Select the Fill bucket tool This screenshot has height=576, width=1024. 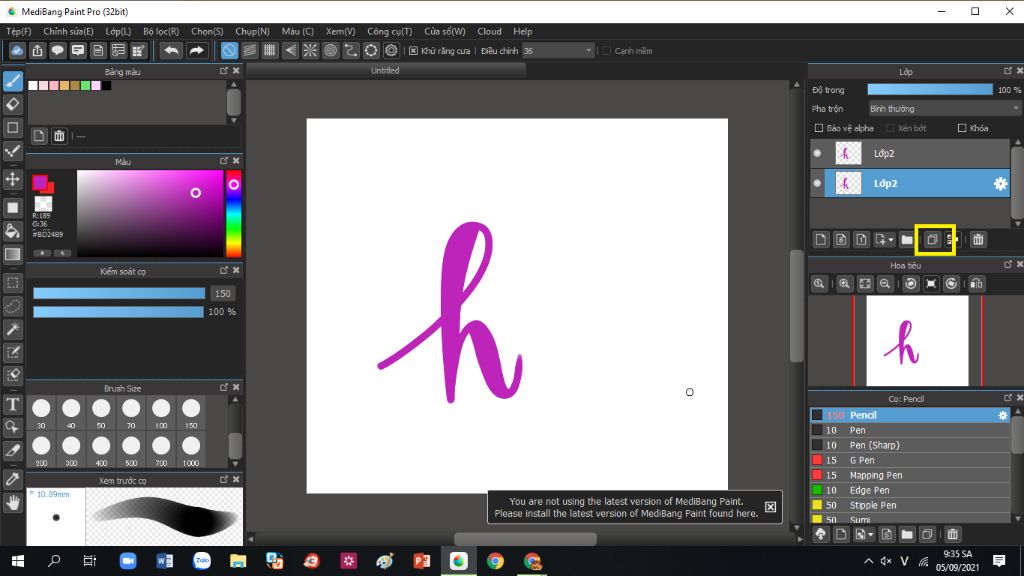13,231
